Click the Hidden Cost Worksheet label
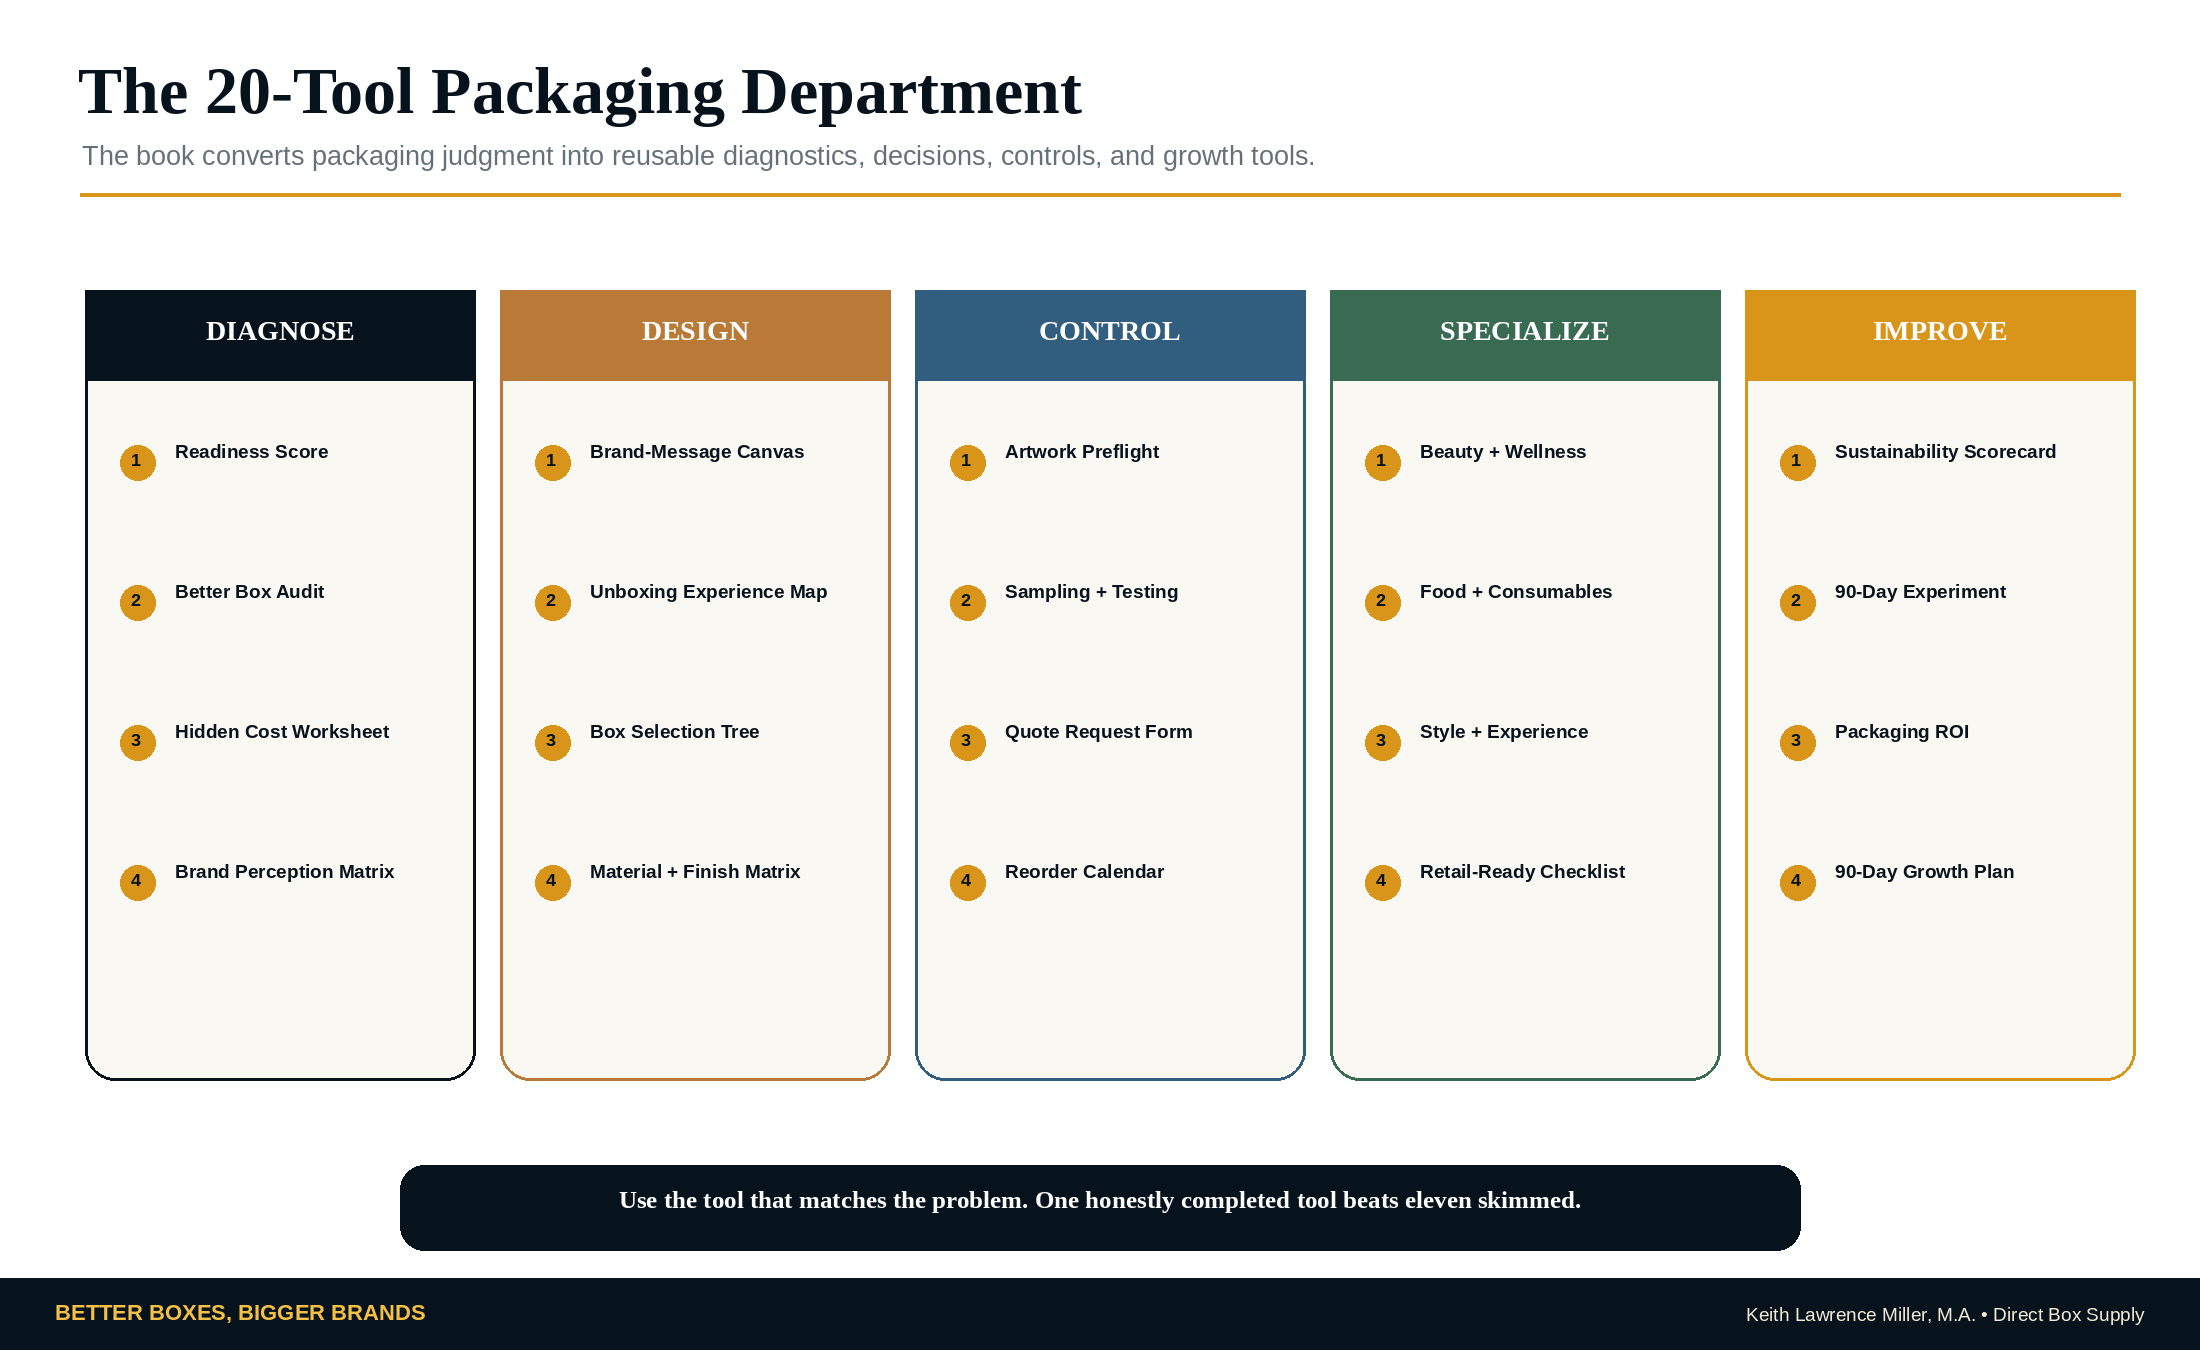2200x1350 pixels. (x=282, y=732)
